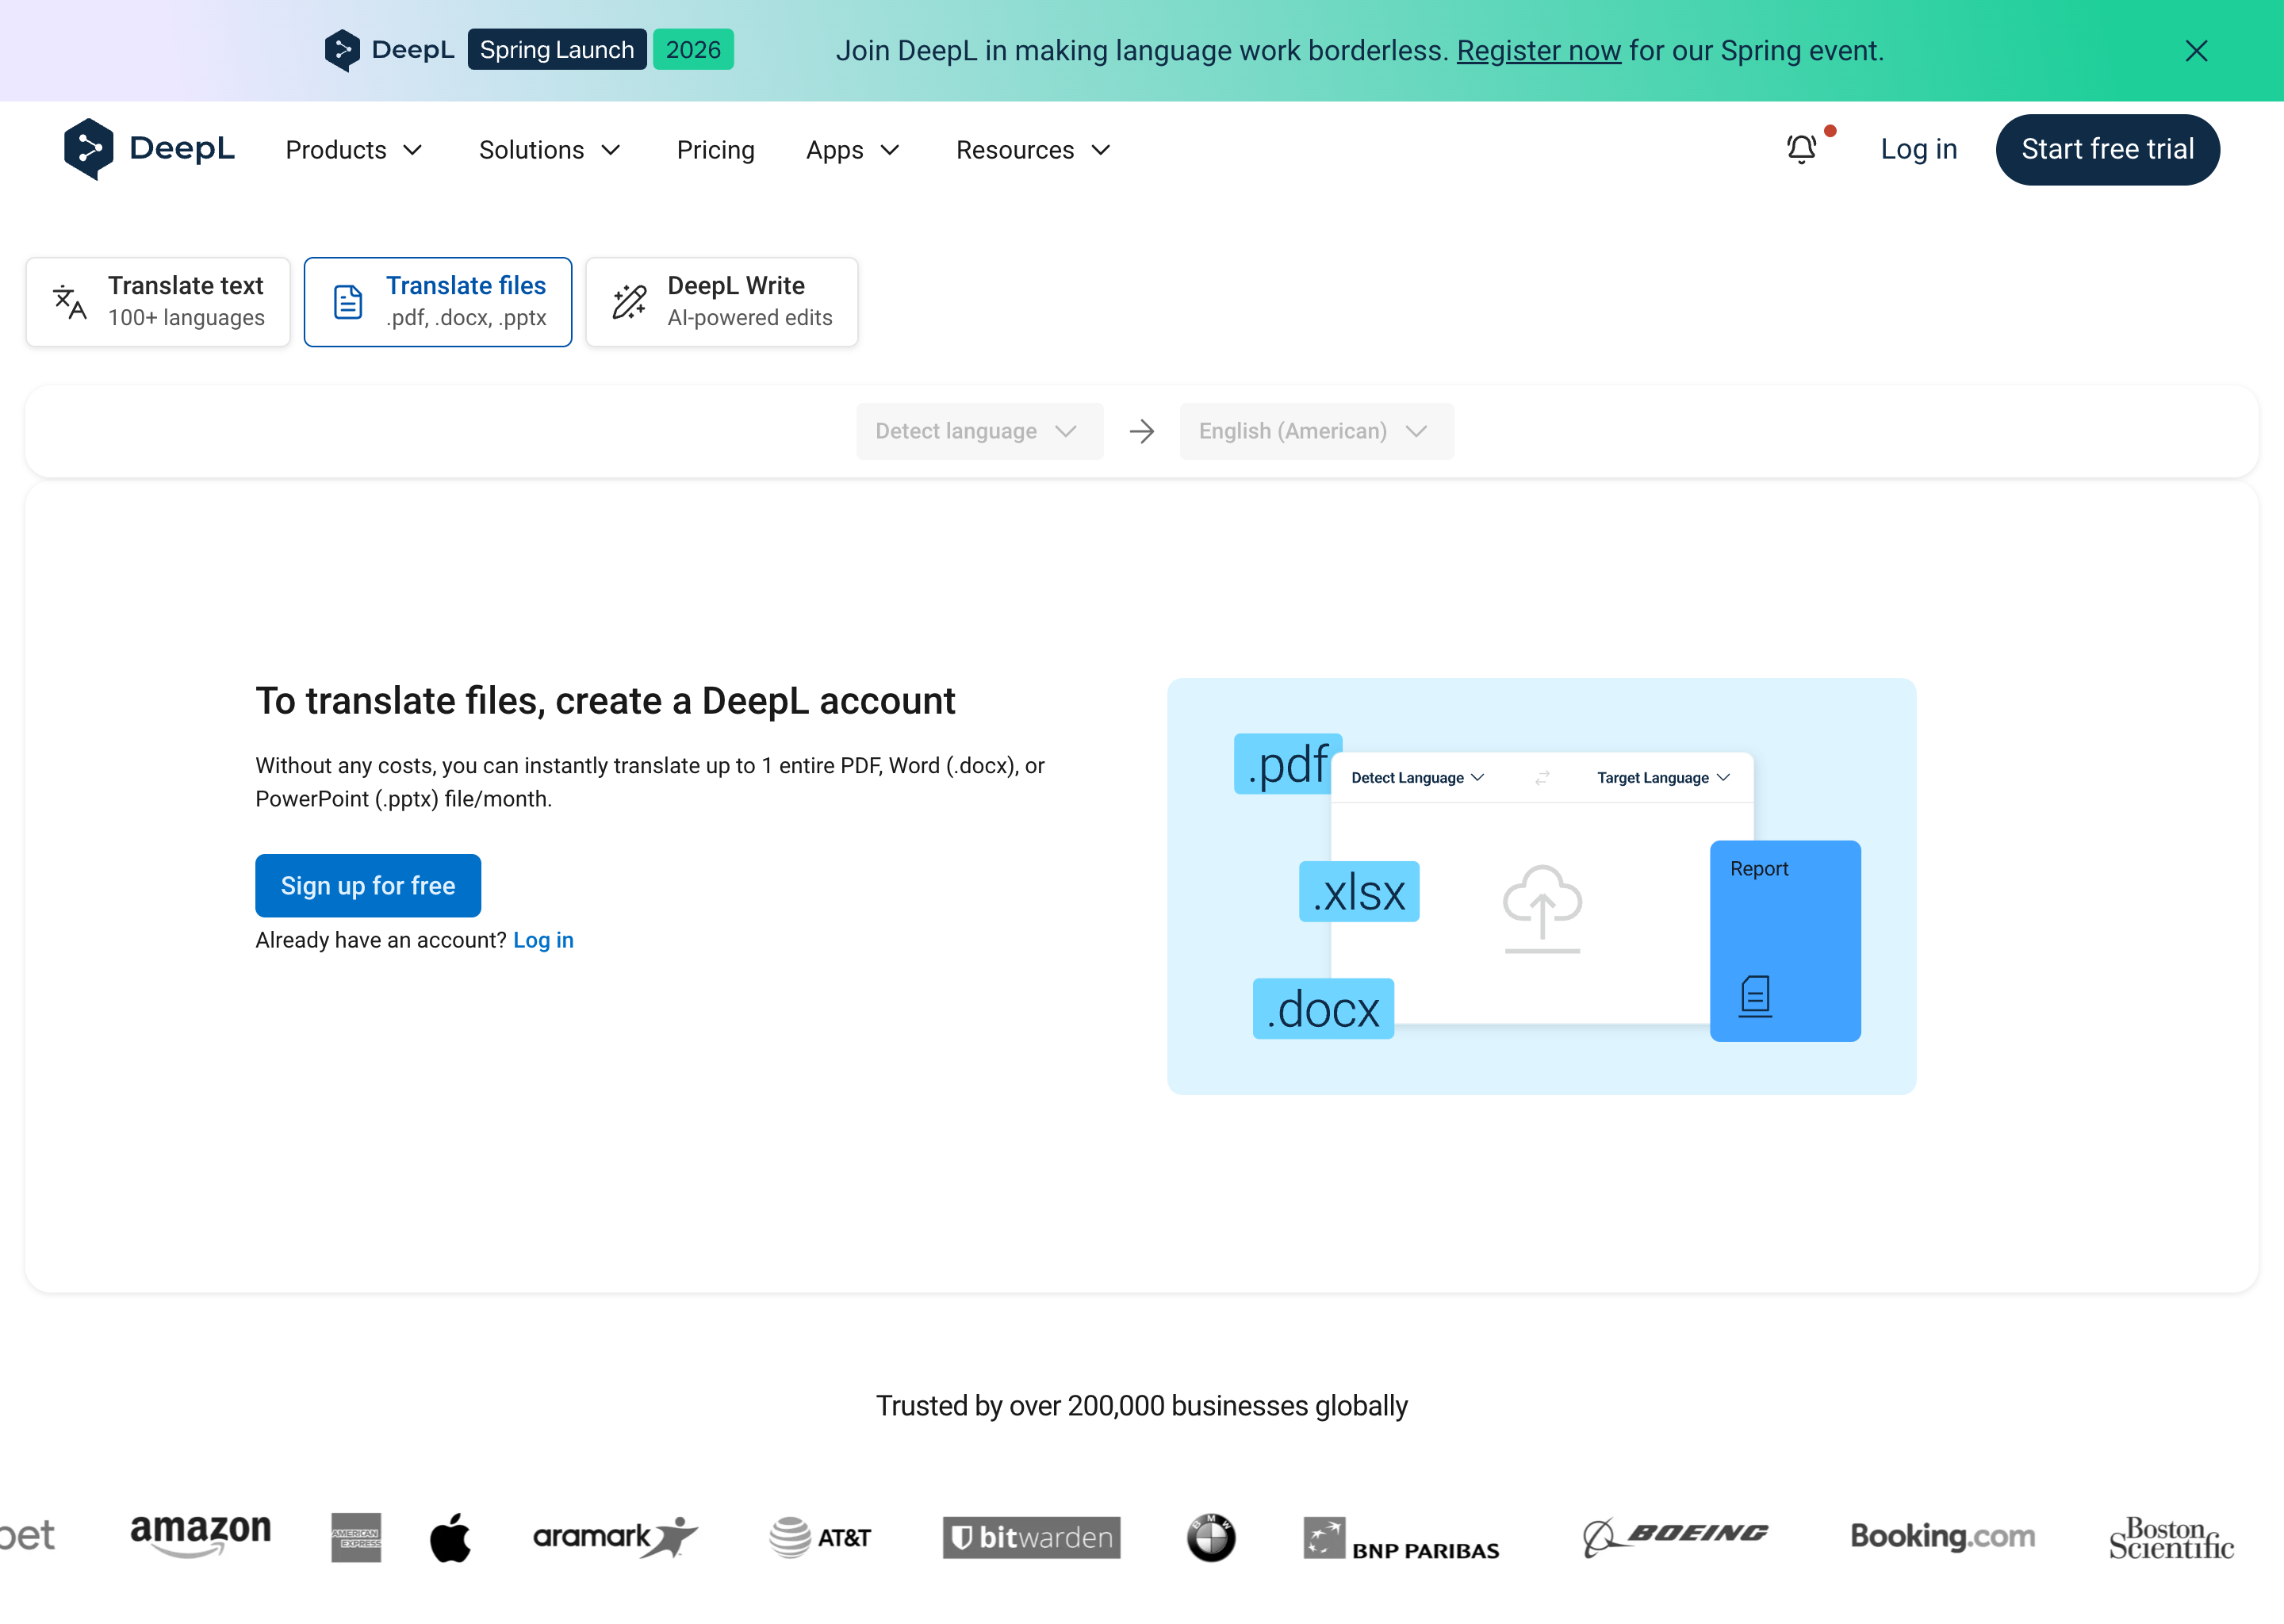Viewport: 2284px width, 1624px height.
Task: Open the notifications bell
Action: tap(1800, 149)
